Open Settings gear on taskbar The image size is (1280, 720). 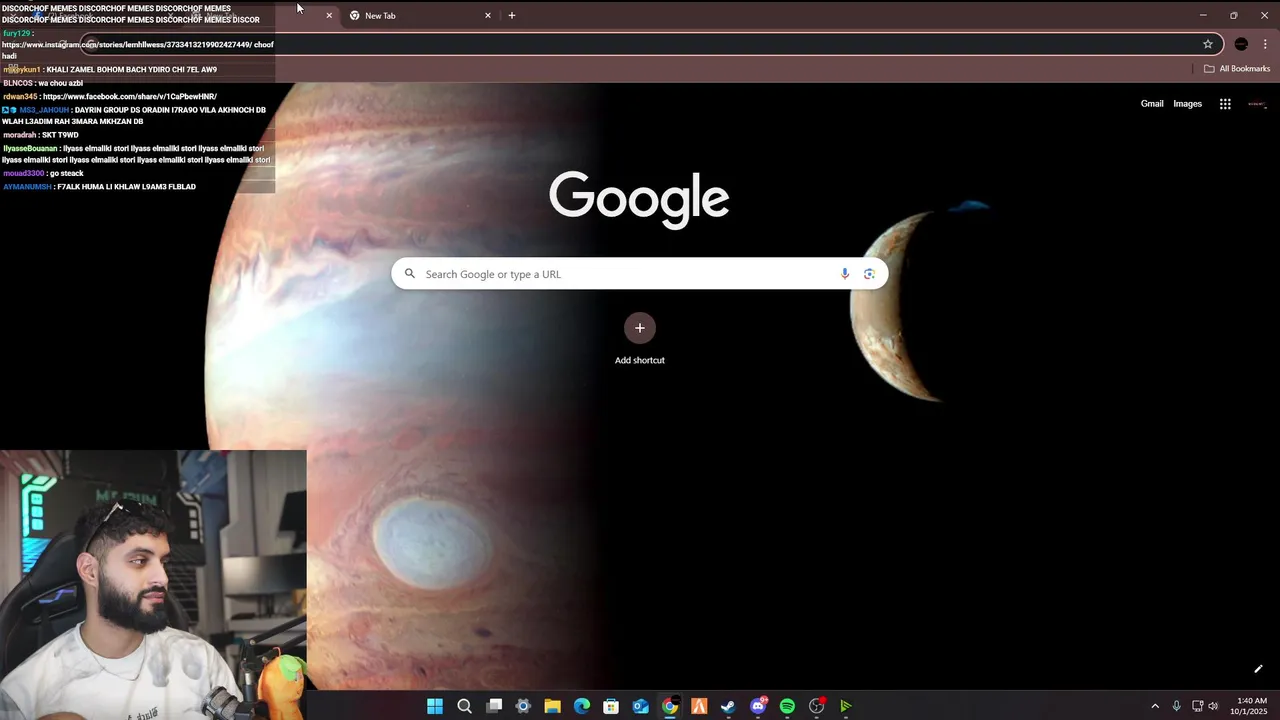coord(523,706)
